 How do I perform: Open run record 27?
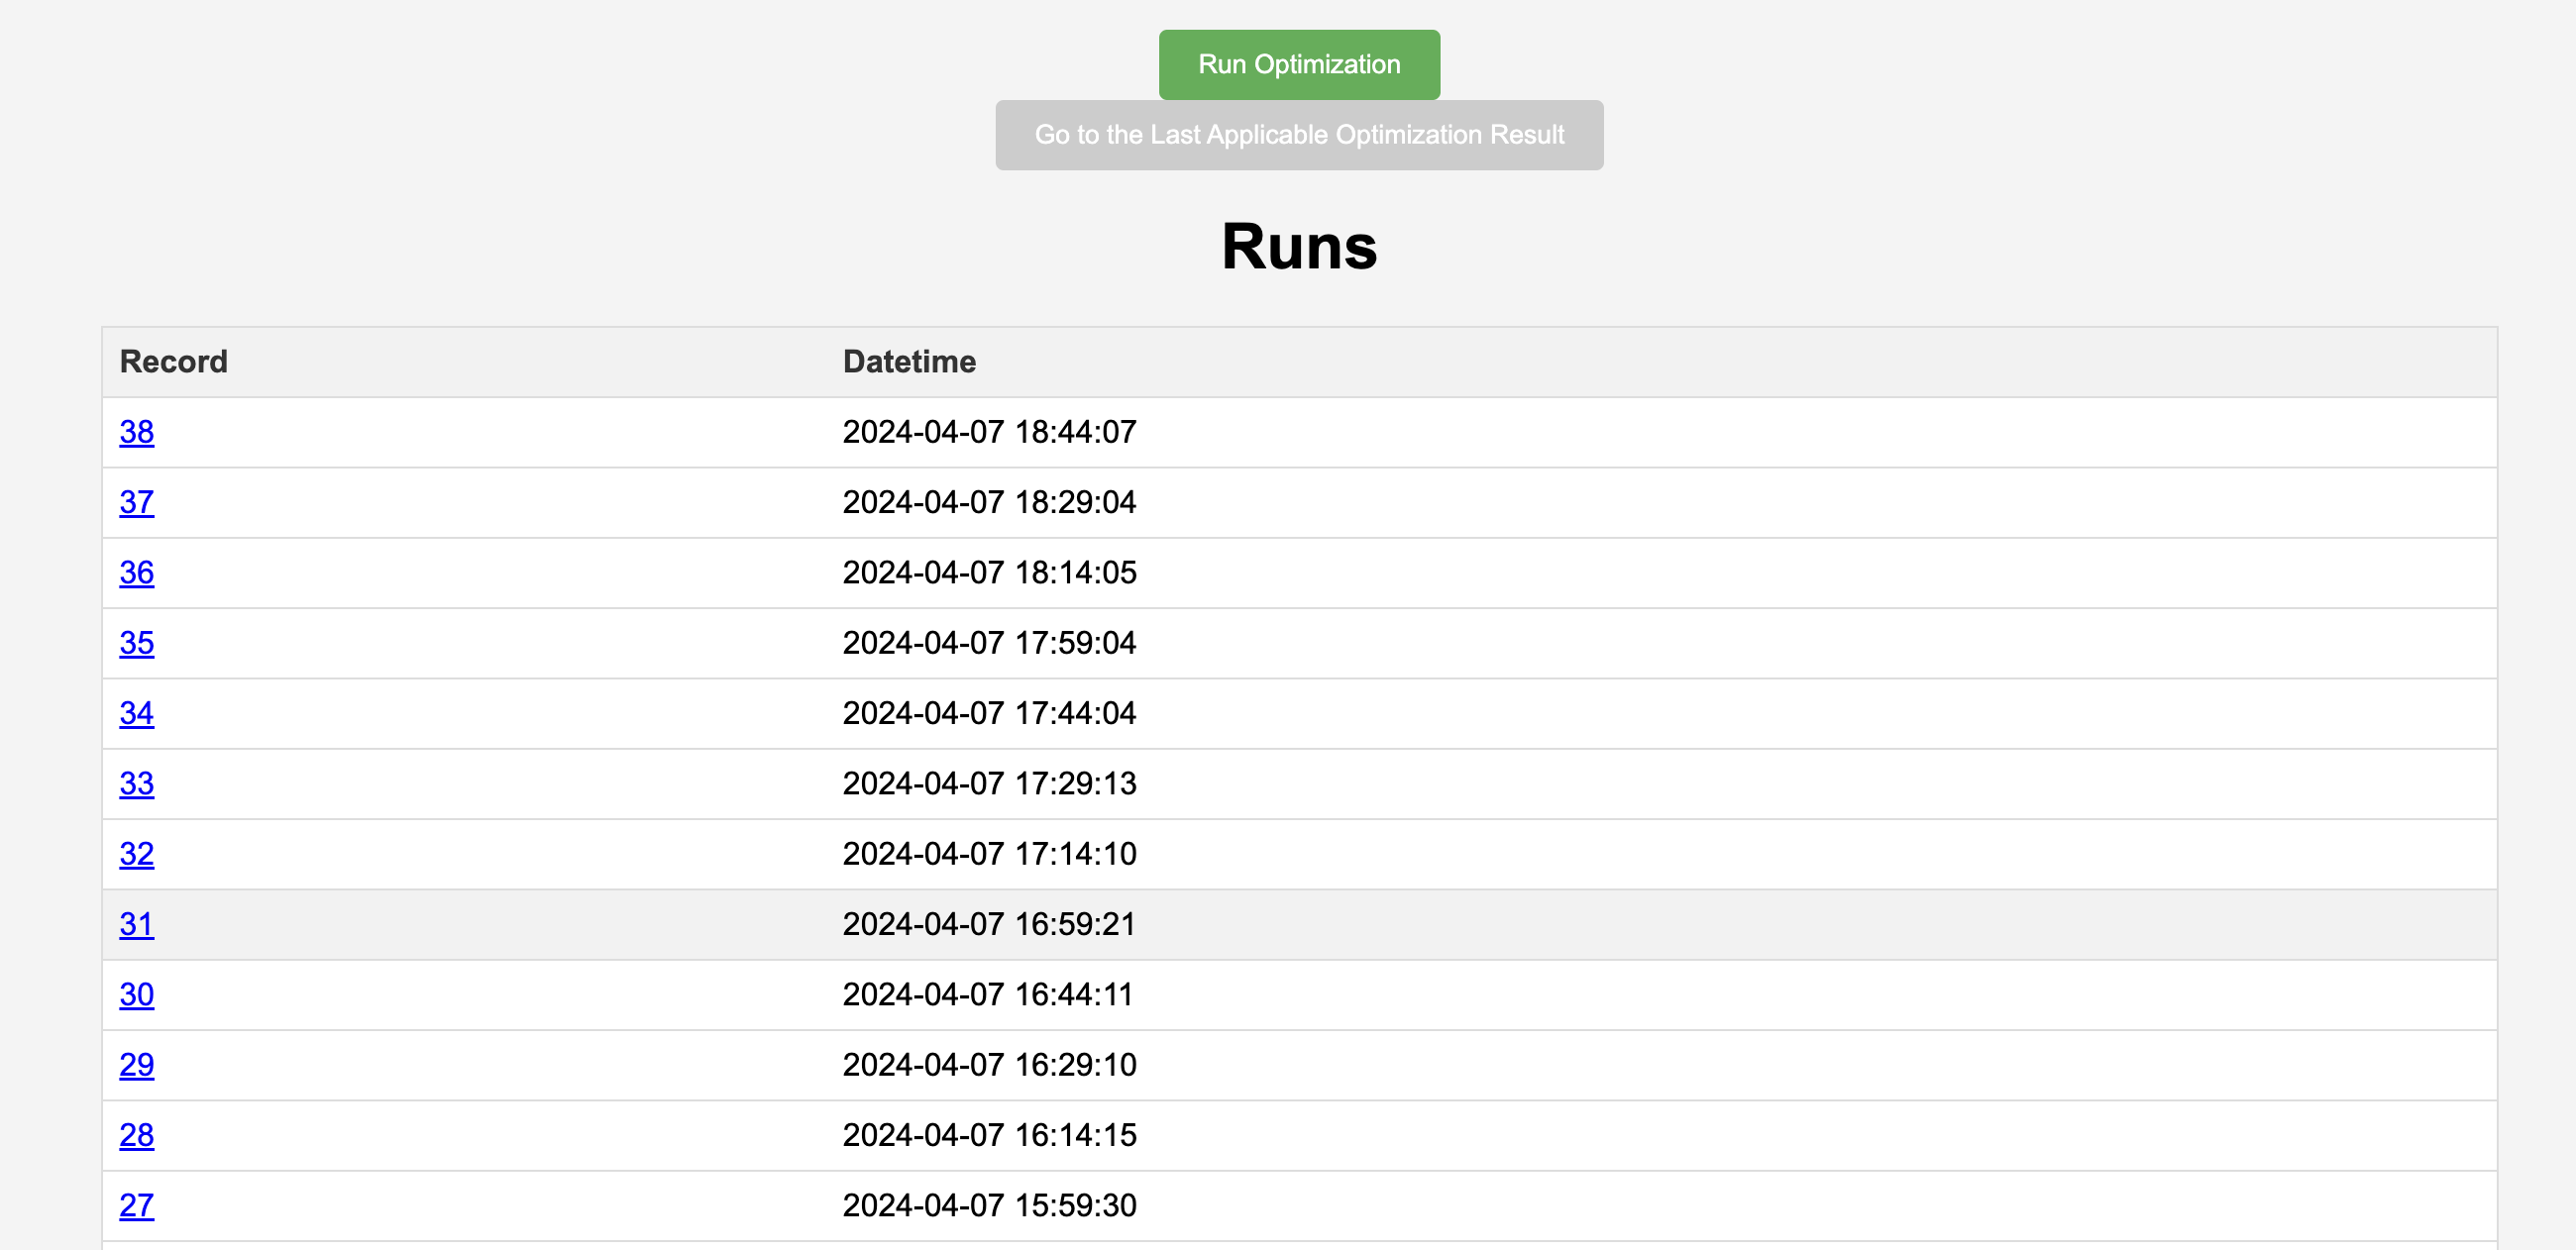(137, 1206)
